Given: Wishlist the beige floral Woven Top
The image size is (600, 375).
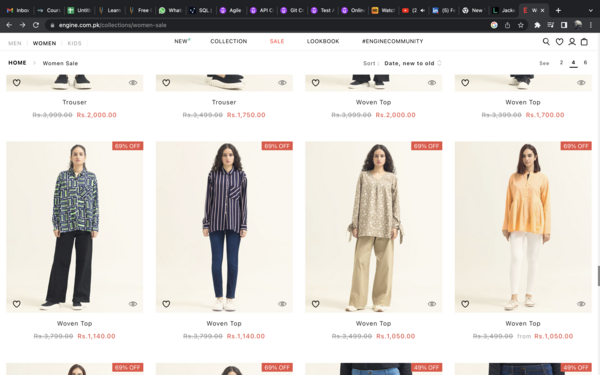Looking at the screenshot, I should (315, 304).
